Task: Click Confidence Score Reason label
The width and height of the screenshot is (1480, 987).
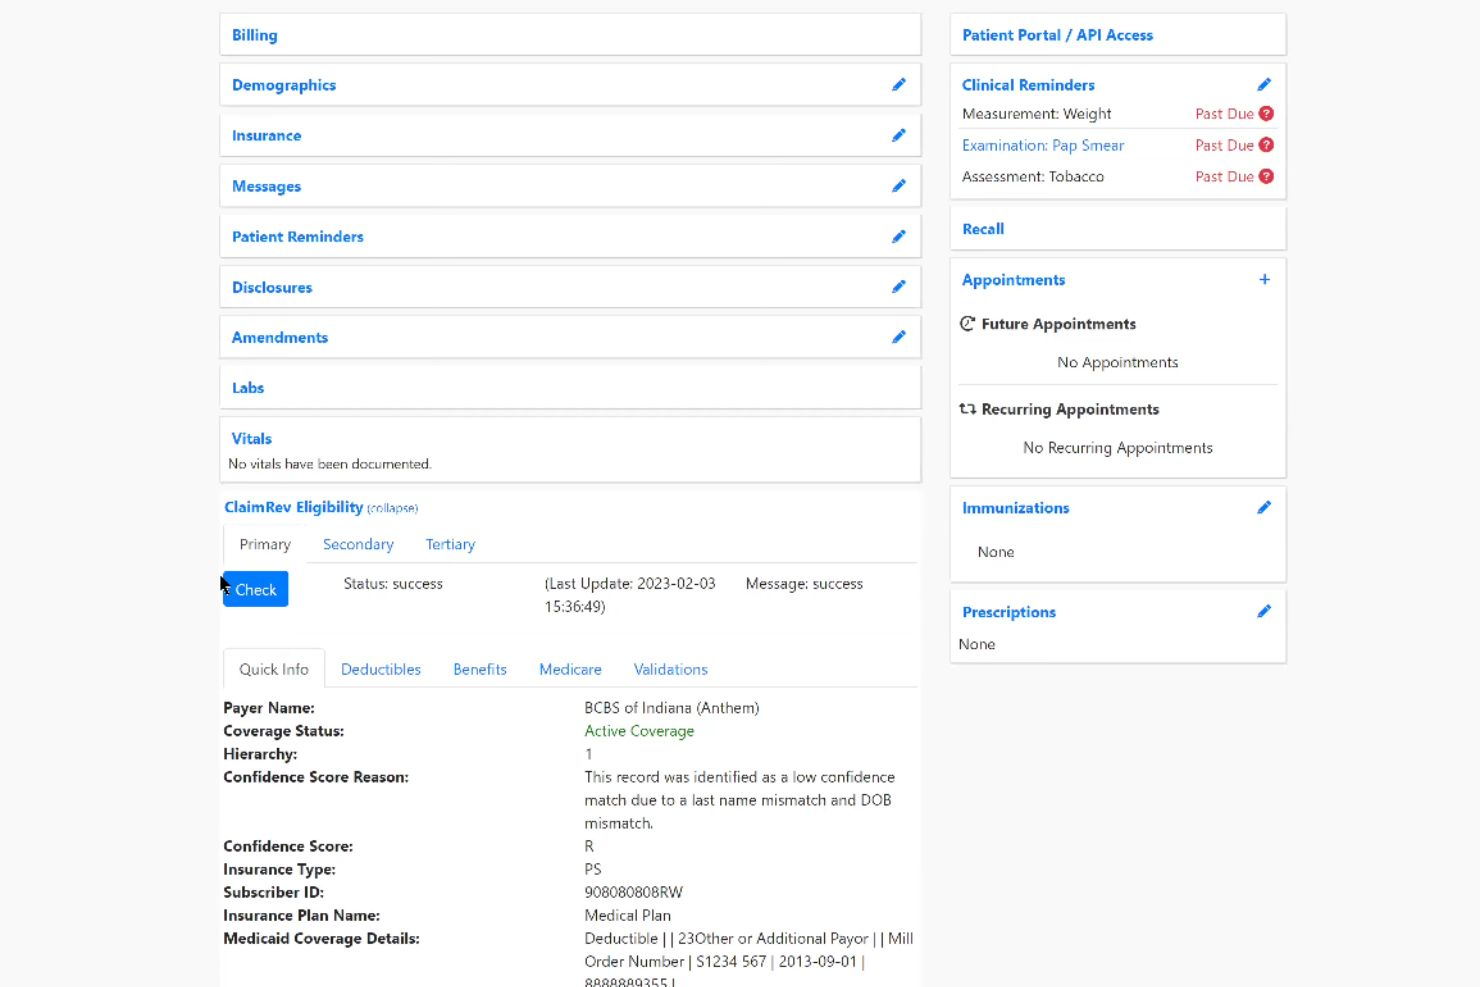Action: click(316, 777)
